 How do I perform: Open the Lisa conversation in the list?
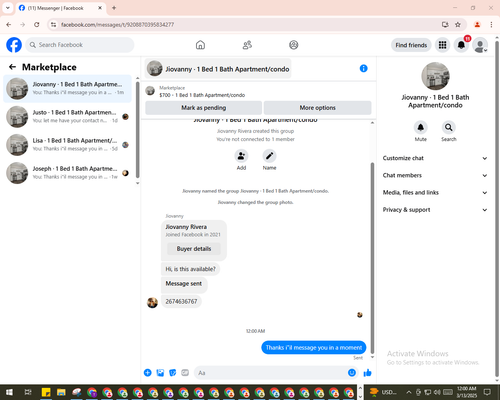[67, 145]
